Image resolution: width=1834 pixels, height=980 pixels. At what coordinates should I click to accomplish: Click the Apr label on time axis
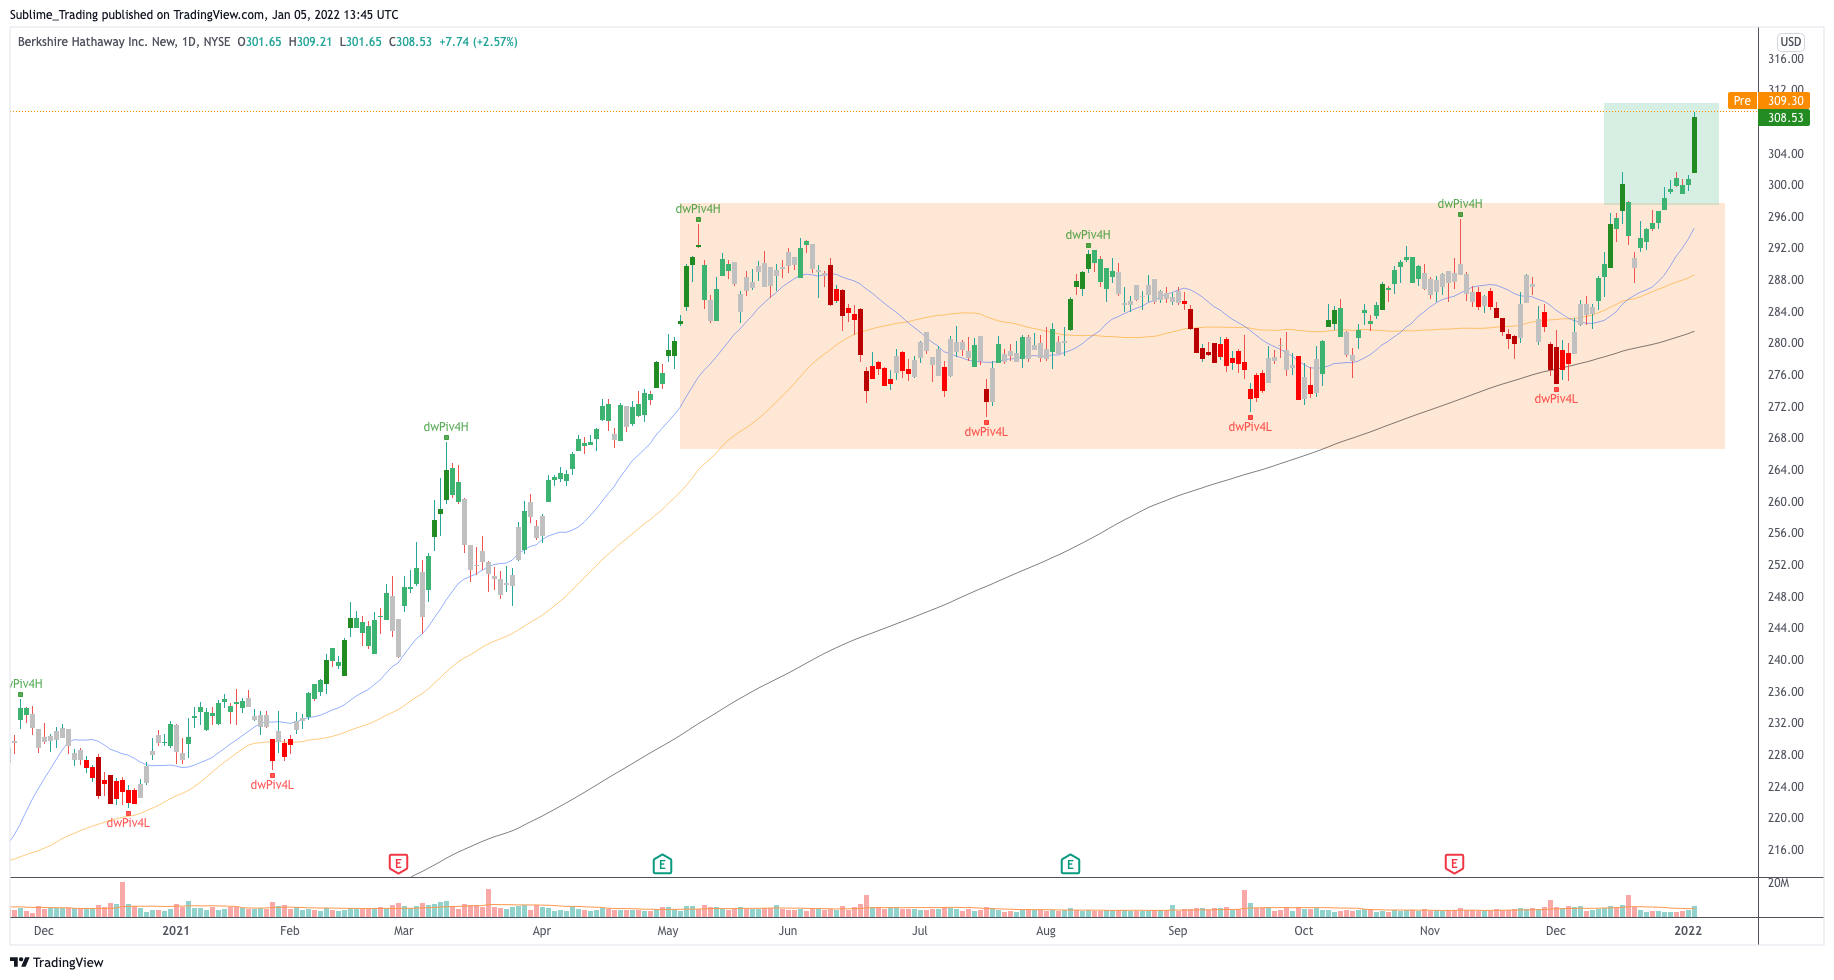click(x=542, y=931)
